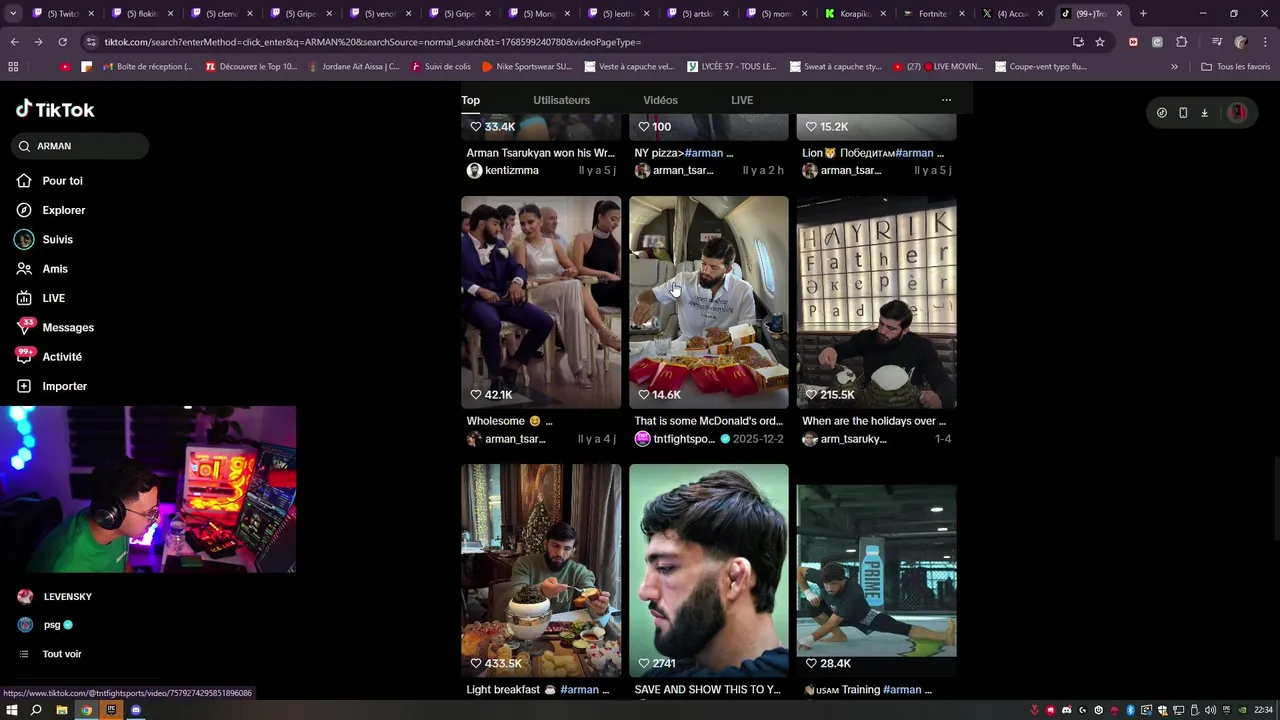The image size is (1280, 720).
Task: Reload the page with the refresh icon
Action: (x=62, y=42)
